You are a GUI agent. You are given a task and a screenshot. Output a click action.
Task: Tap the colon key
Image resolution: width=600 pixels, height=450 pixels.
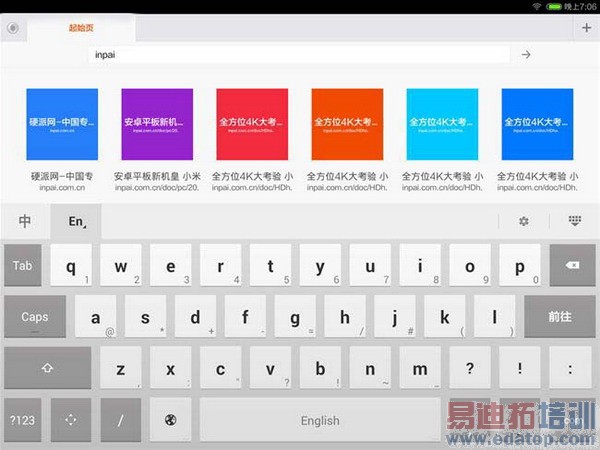pyautogui.click(x=570, y=368)
